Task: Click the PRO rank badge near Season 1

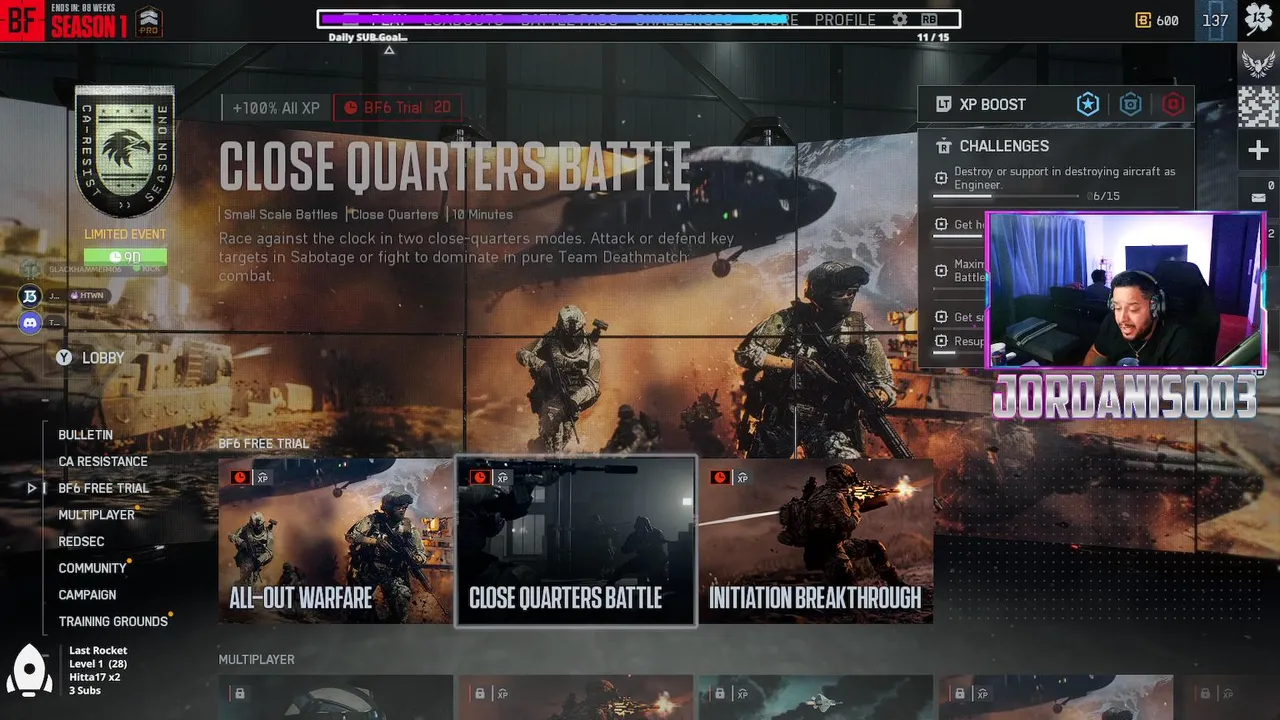Action: coord(149,20)
